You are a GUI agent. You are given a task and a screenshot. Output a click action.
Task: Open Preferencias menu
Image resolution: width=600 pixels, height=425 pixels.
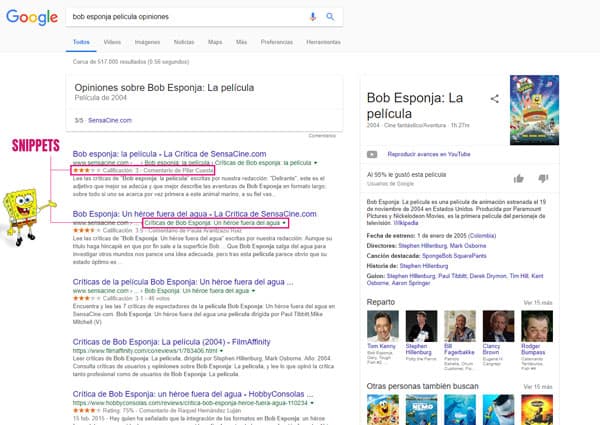pyautogui.click(x=277, y=42)
